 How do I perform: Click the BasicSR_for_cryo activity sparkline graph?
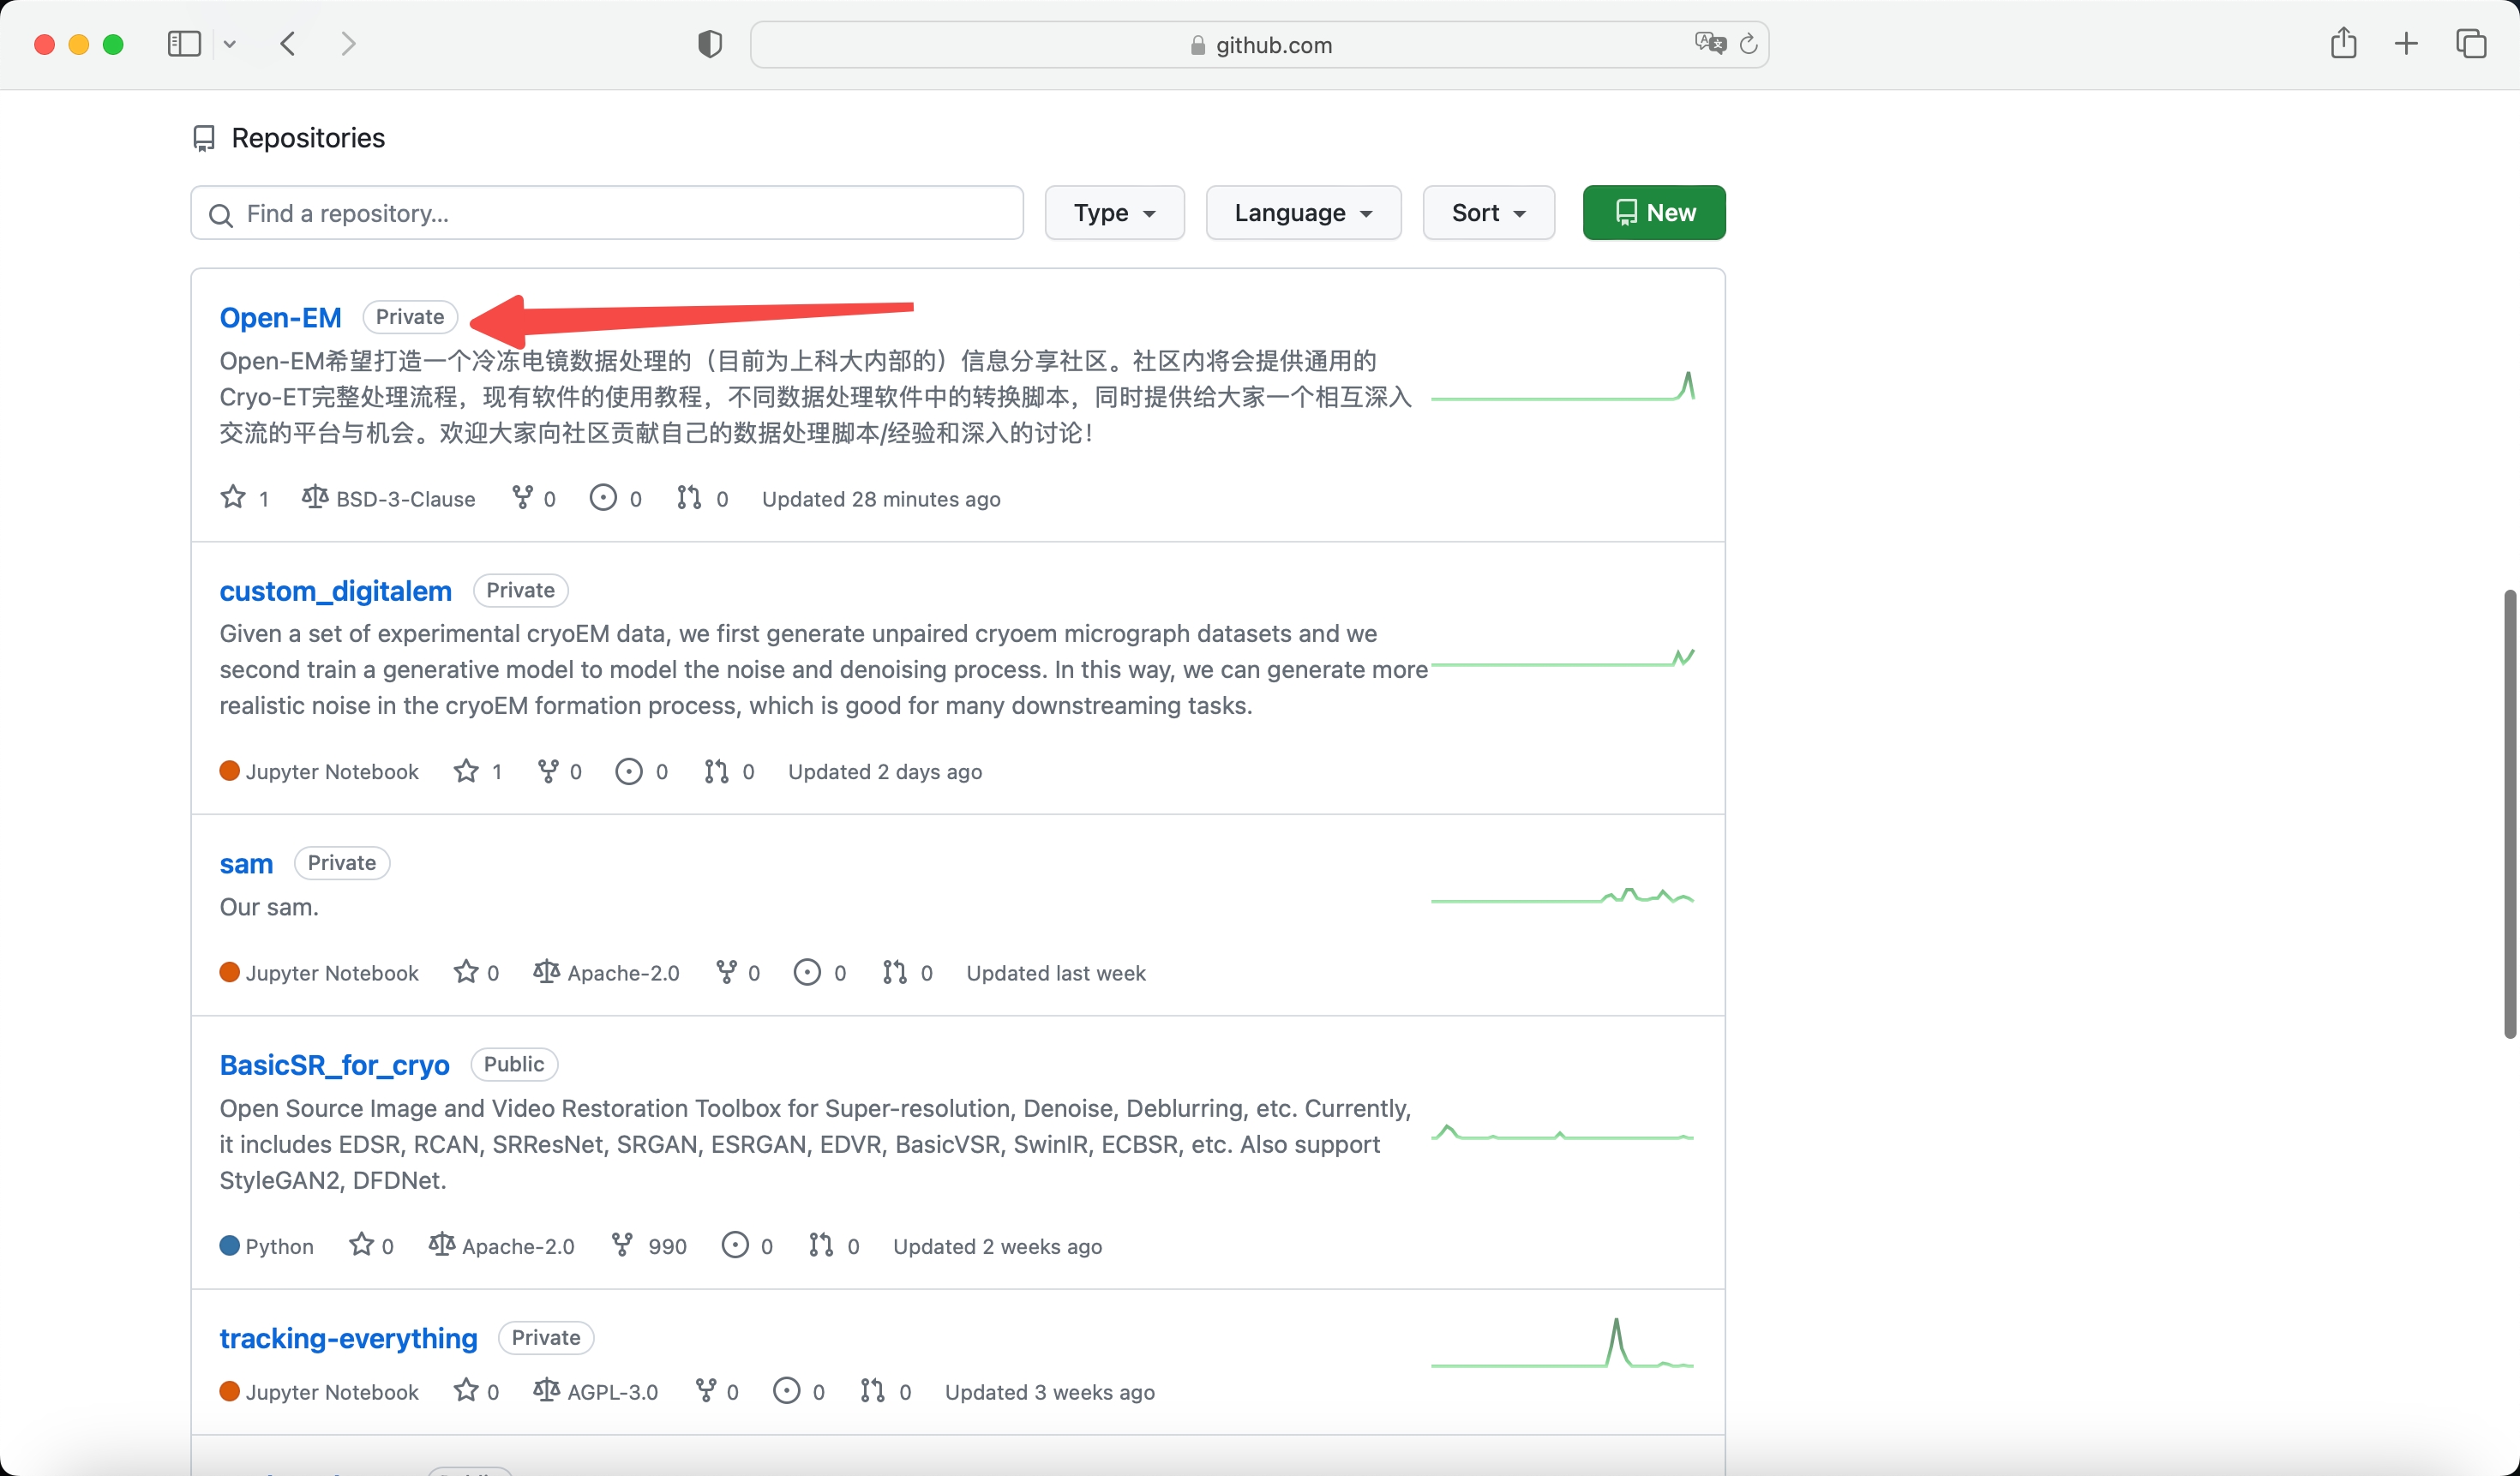coord(1563,1133)
